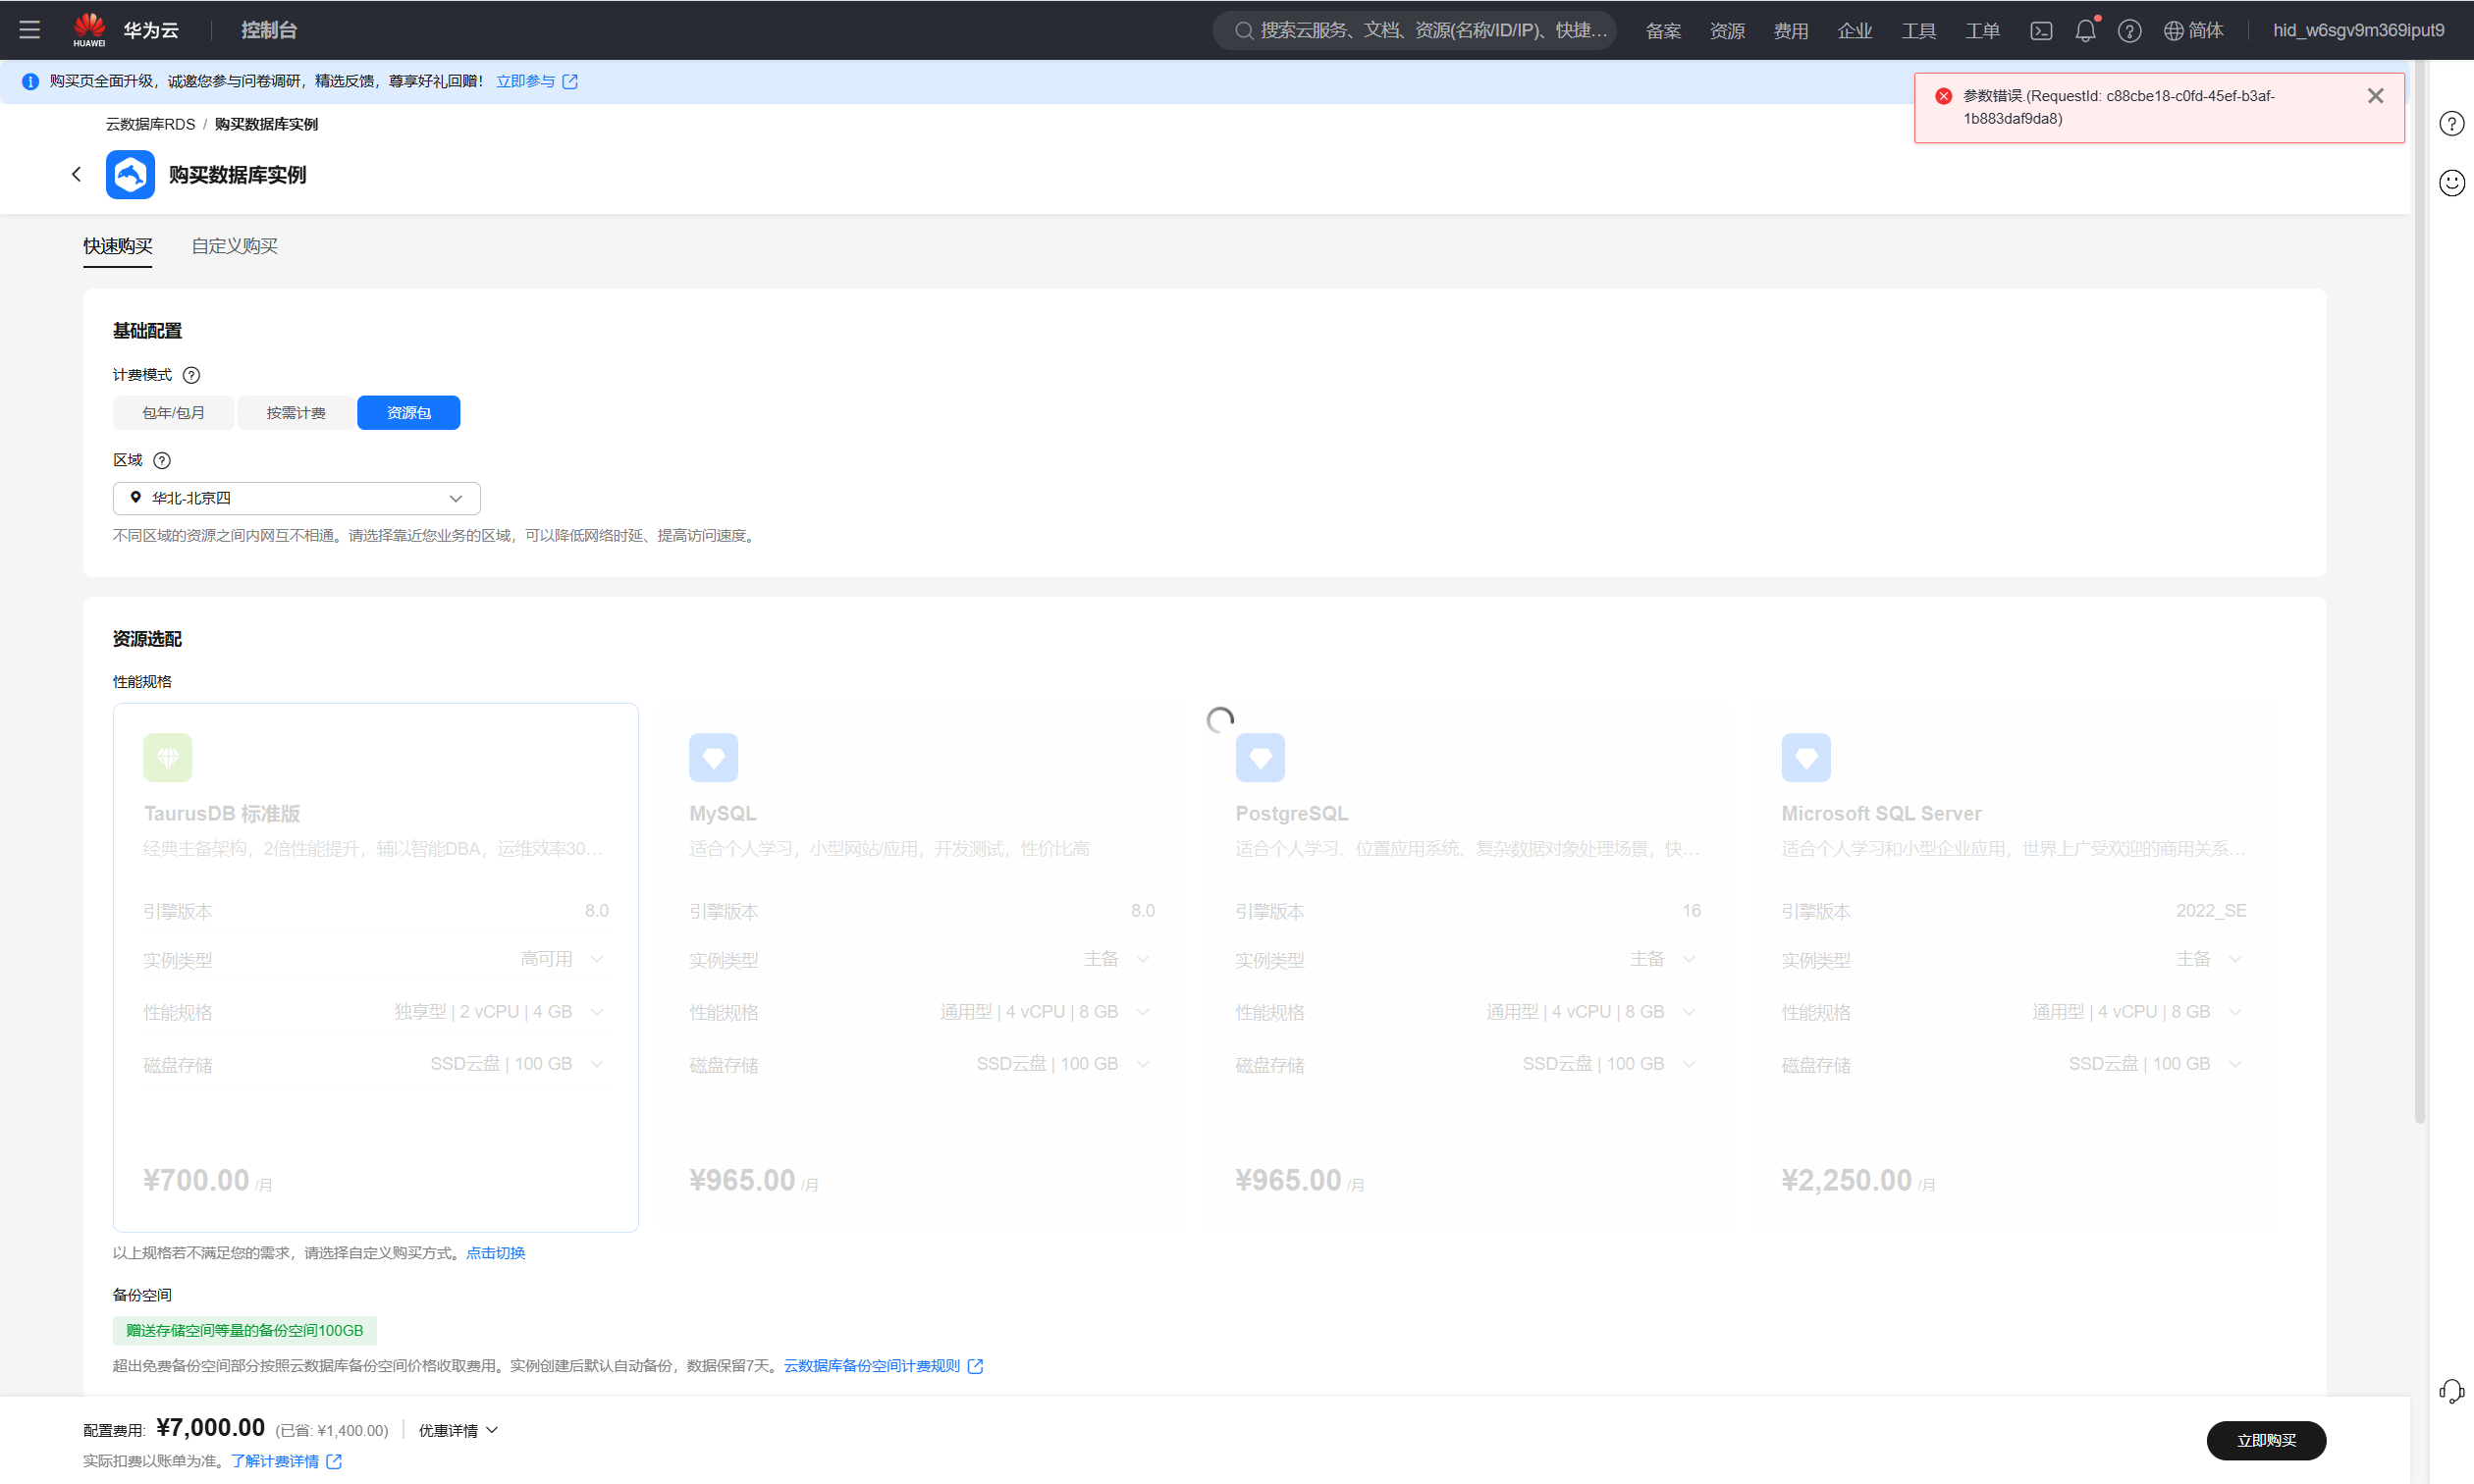Open the 费用 menu in top bar
Screen dimensions: 2474x1484
click(x=1790, y=31)
